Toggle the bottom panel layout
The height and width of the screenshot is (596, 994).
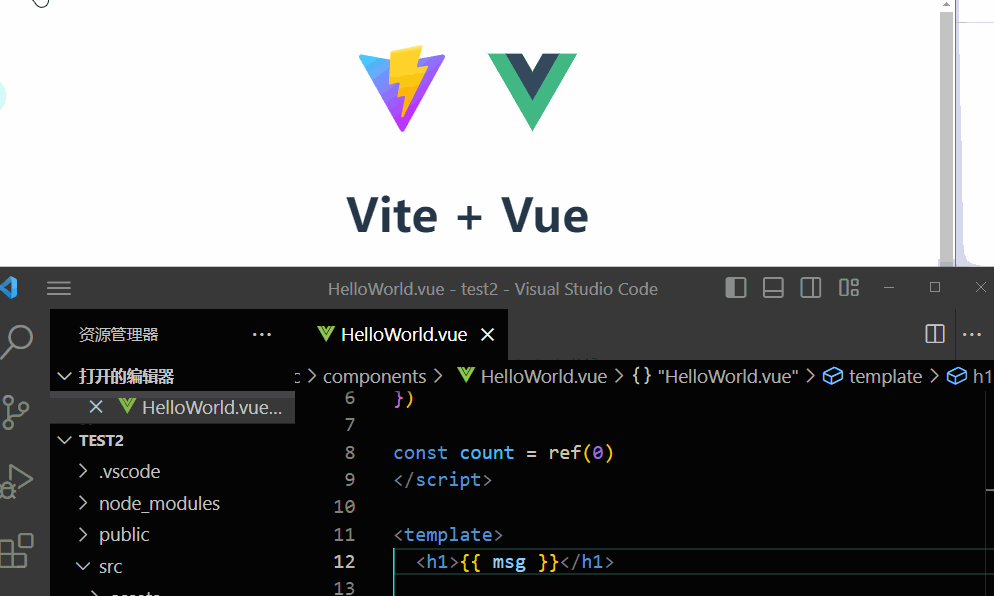[x=773, y=288]
